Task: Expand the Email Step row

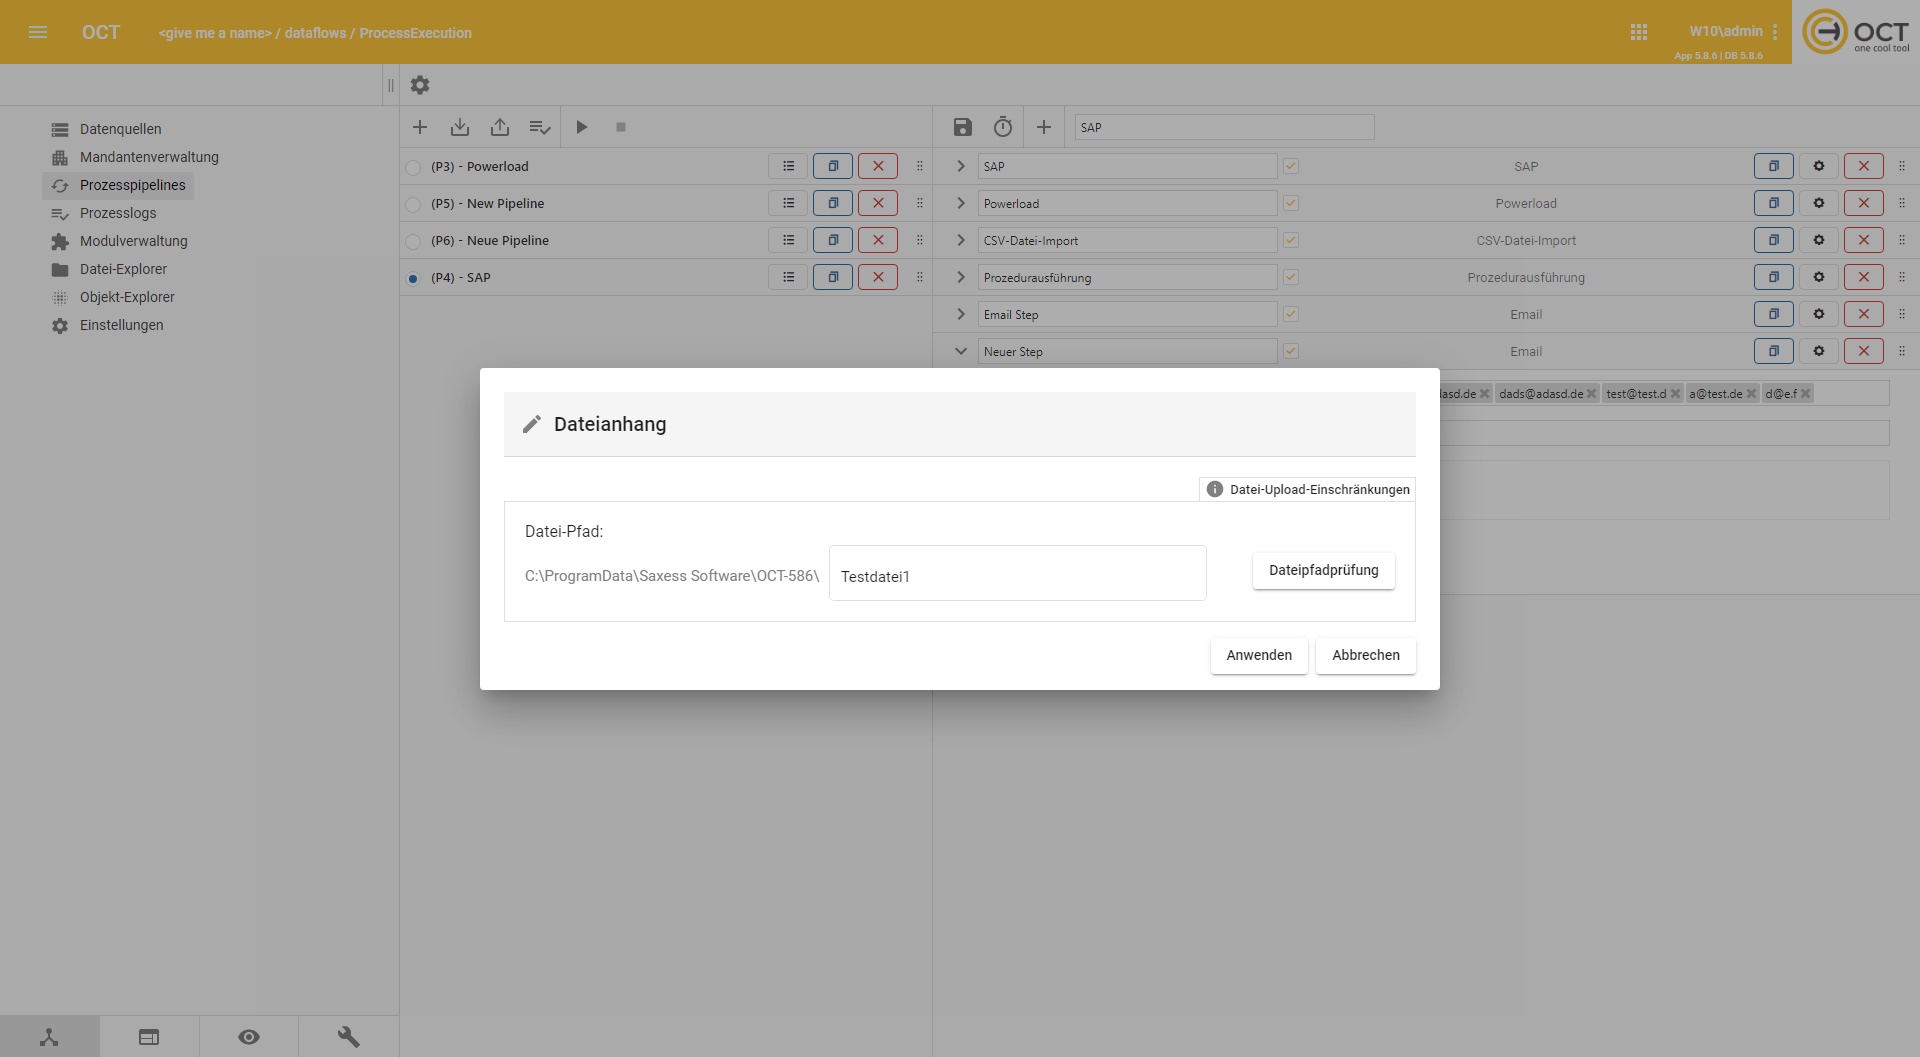Action: [961, 314]
